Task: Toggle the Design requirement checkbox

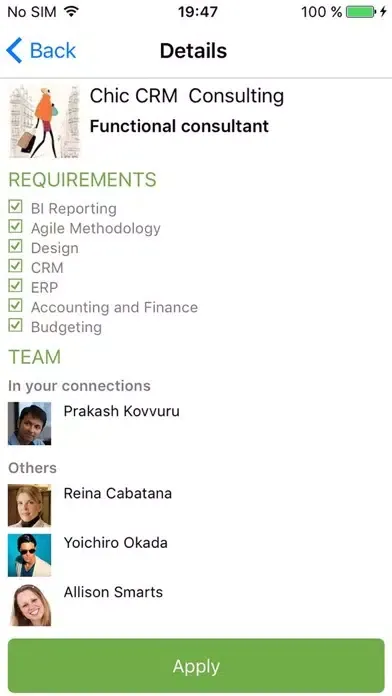Action: [x=16, y=246]
